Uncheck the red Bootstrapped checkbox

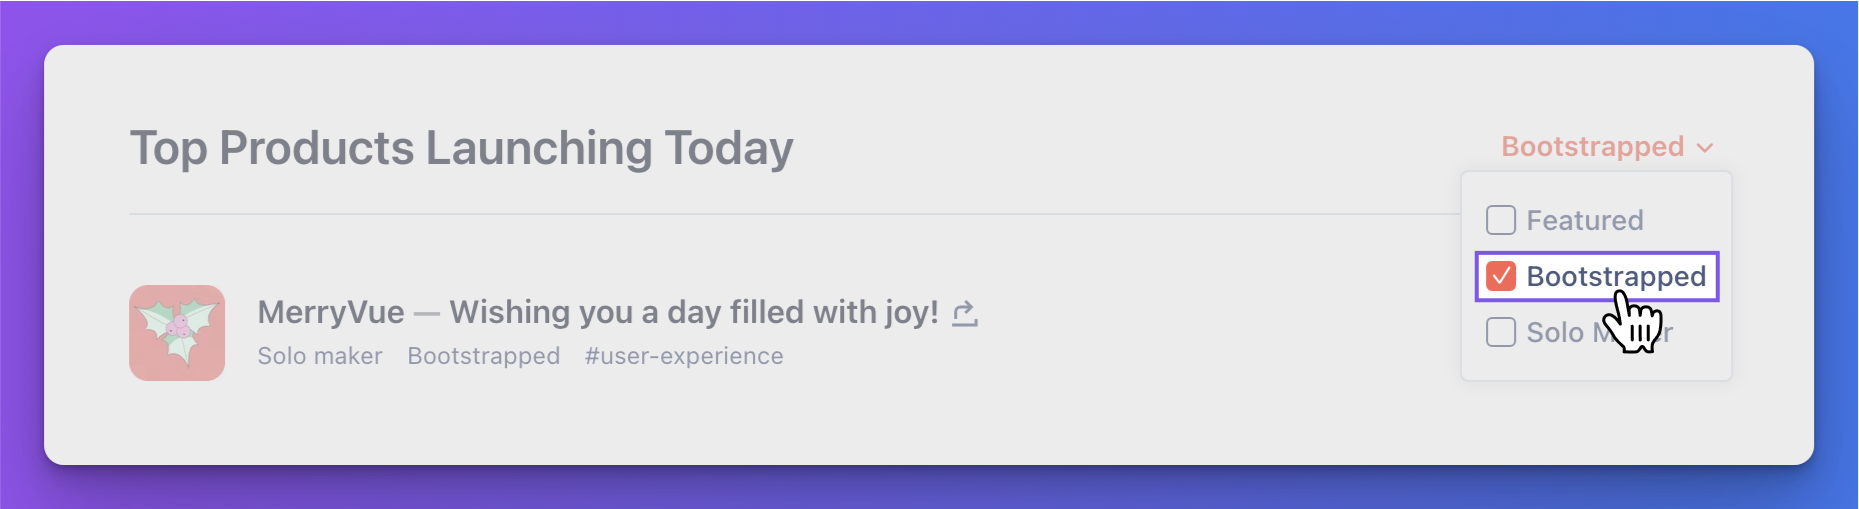coord(1500,276)
